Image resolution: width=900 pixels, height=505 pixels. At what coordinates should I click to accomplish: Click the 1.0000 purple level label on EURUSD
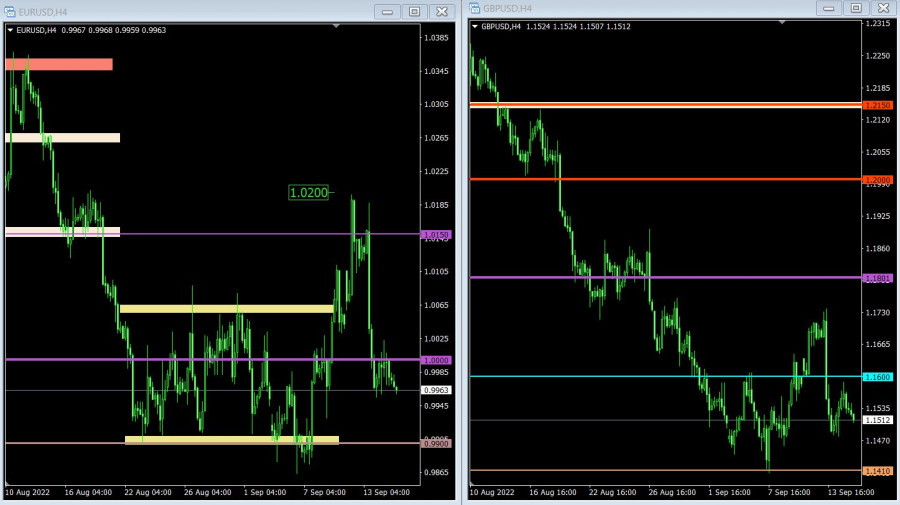(x=437, y=360)
